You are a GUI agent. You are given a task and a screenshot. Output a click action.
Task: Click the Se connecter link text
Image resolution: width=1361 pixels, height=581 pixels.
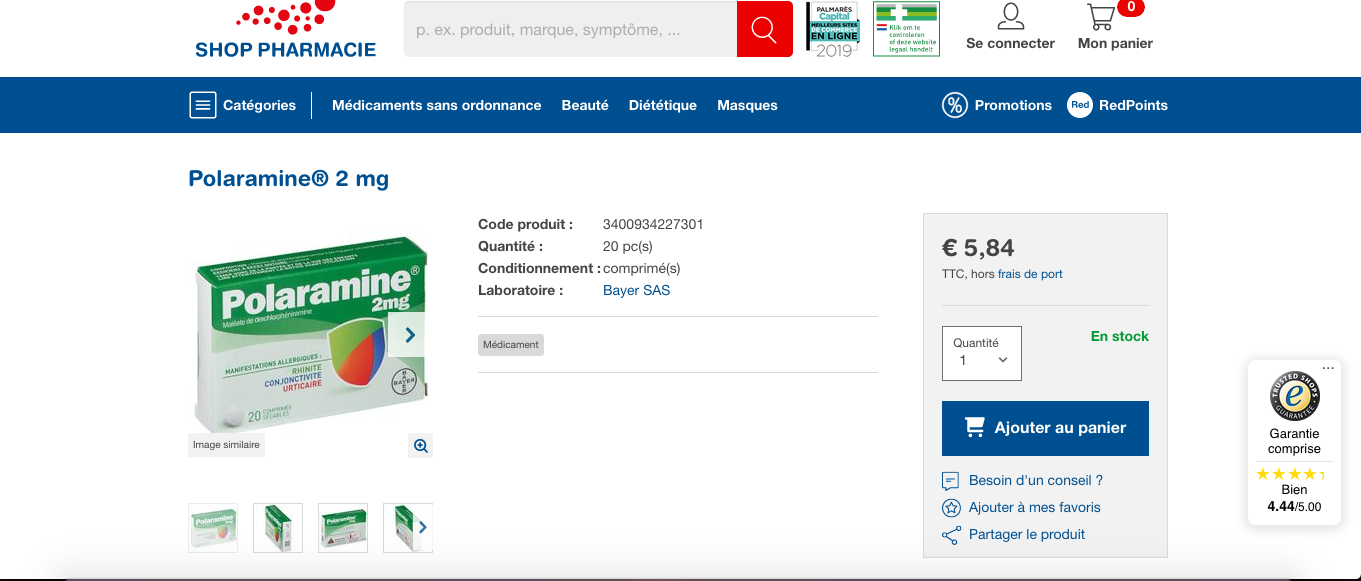[1010, 44]
